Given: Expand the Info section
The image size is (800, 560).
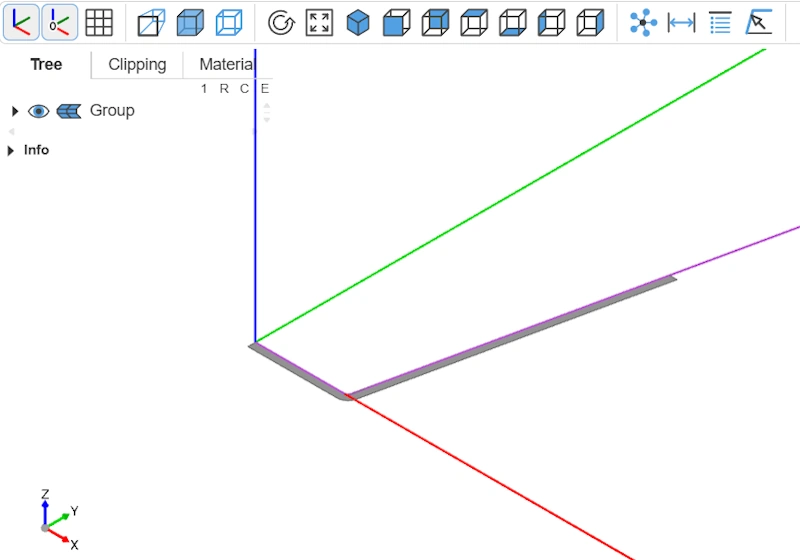Looking at the screenshot, I should [11, 151].
